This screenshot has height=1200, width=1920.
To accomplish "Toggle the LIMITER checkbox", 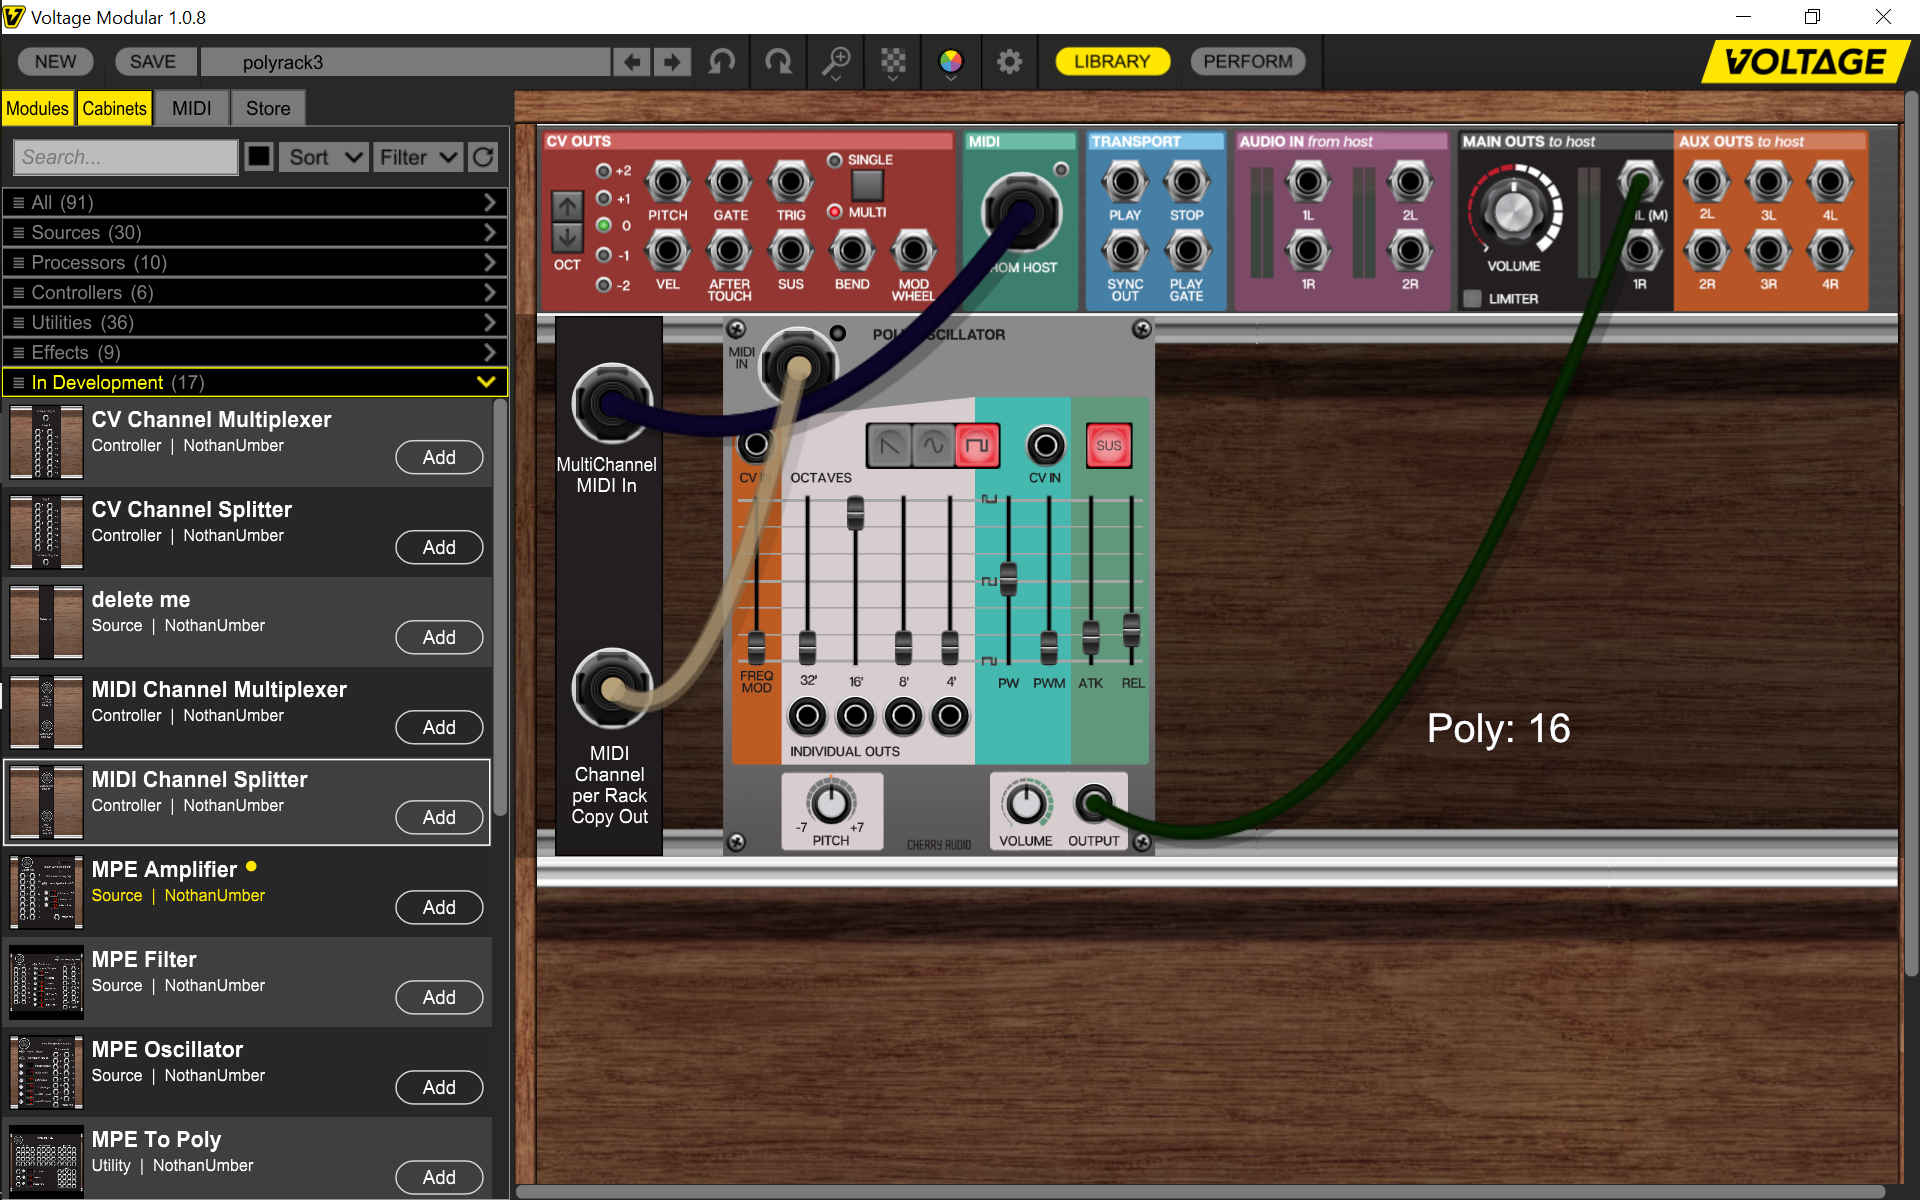I will [1472, 298].
